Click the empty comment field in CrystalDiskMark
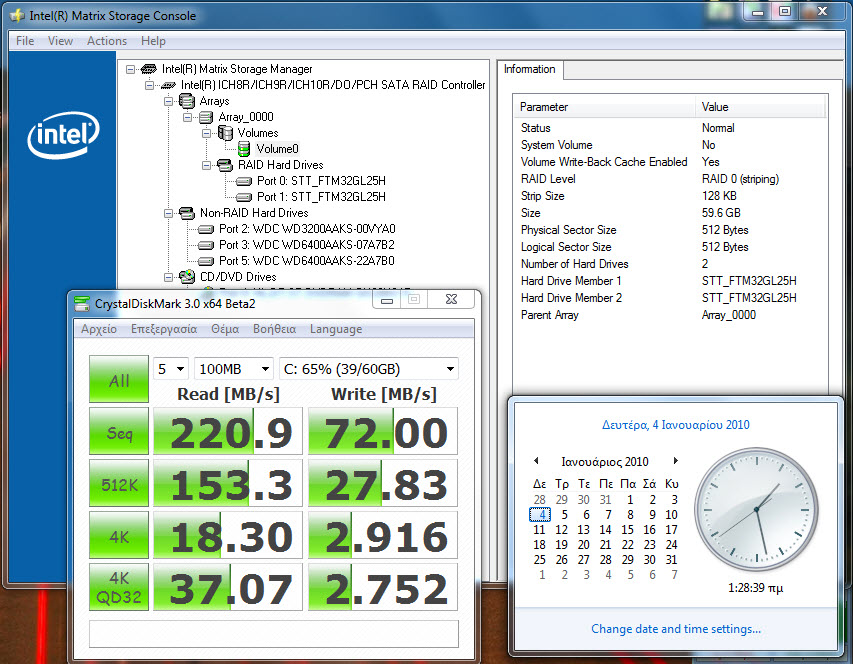 click(x=274, y=634)
